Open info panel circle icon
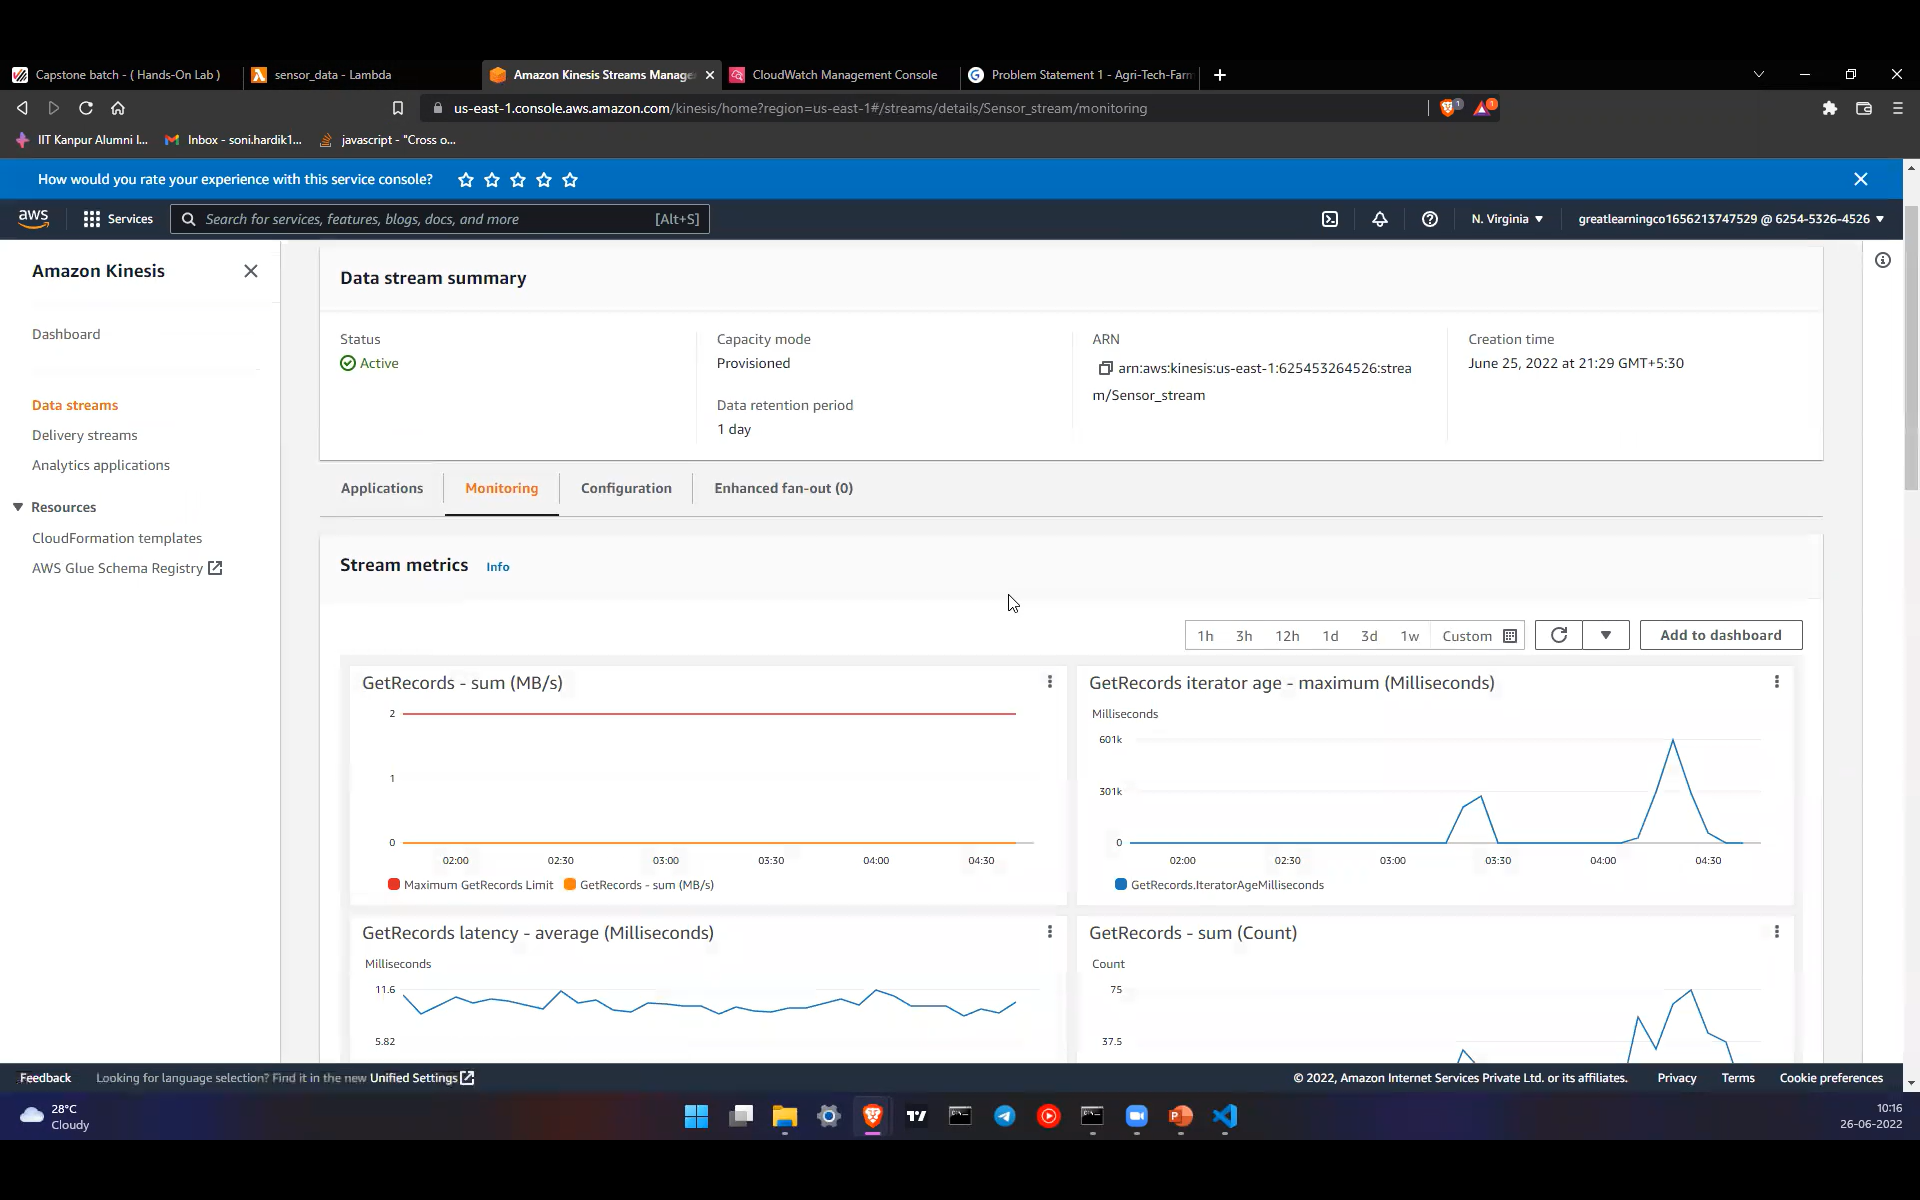The image size is (1920, 1200). pos(1883,260)
